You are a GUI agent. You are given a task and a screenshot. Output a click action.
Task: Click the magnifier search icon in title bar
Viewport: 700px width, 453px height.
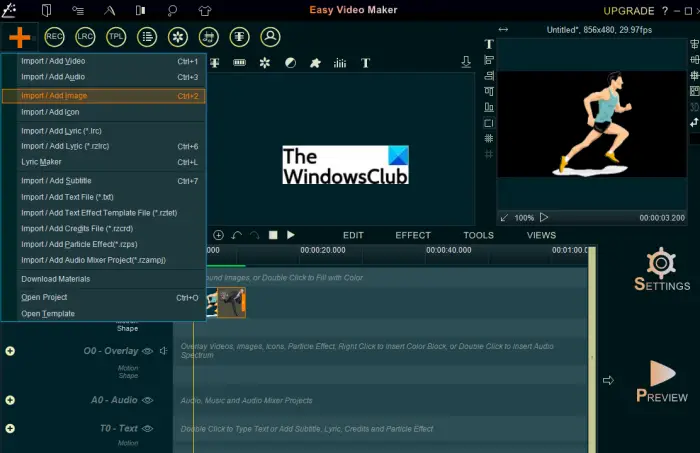click(172, 10)
